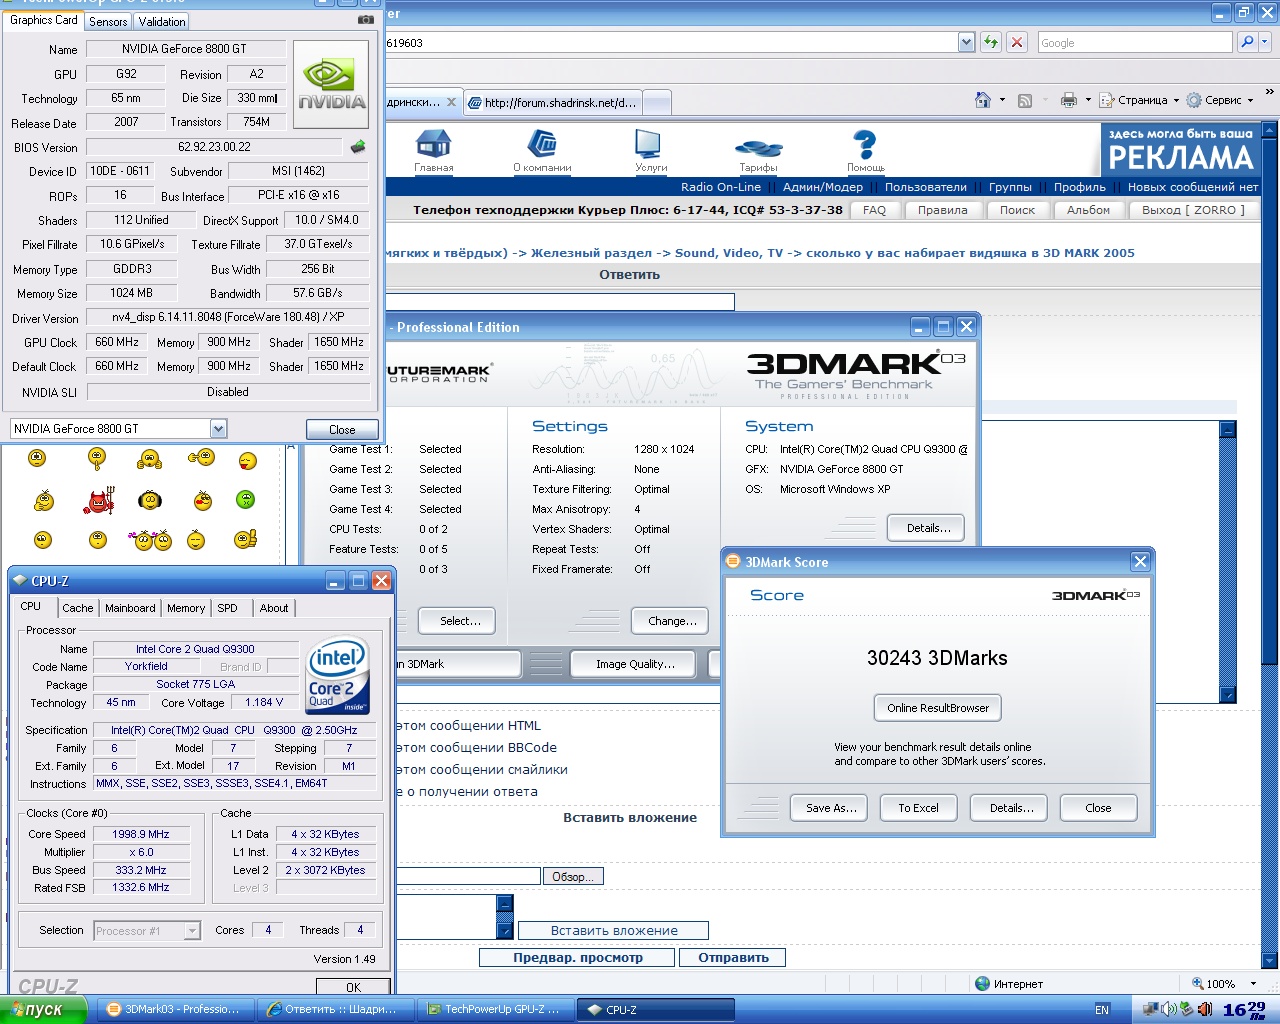Open the print options dropdown arrow
The image size is (1280, 1024).
click(1088, 100)
